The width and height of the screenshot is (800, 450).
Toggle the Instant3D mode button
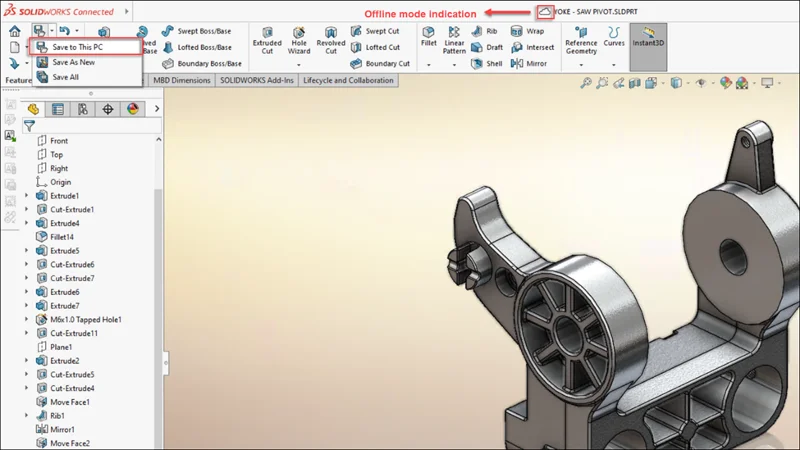tap(648, 40)
